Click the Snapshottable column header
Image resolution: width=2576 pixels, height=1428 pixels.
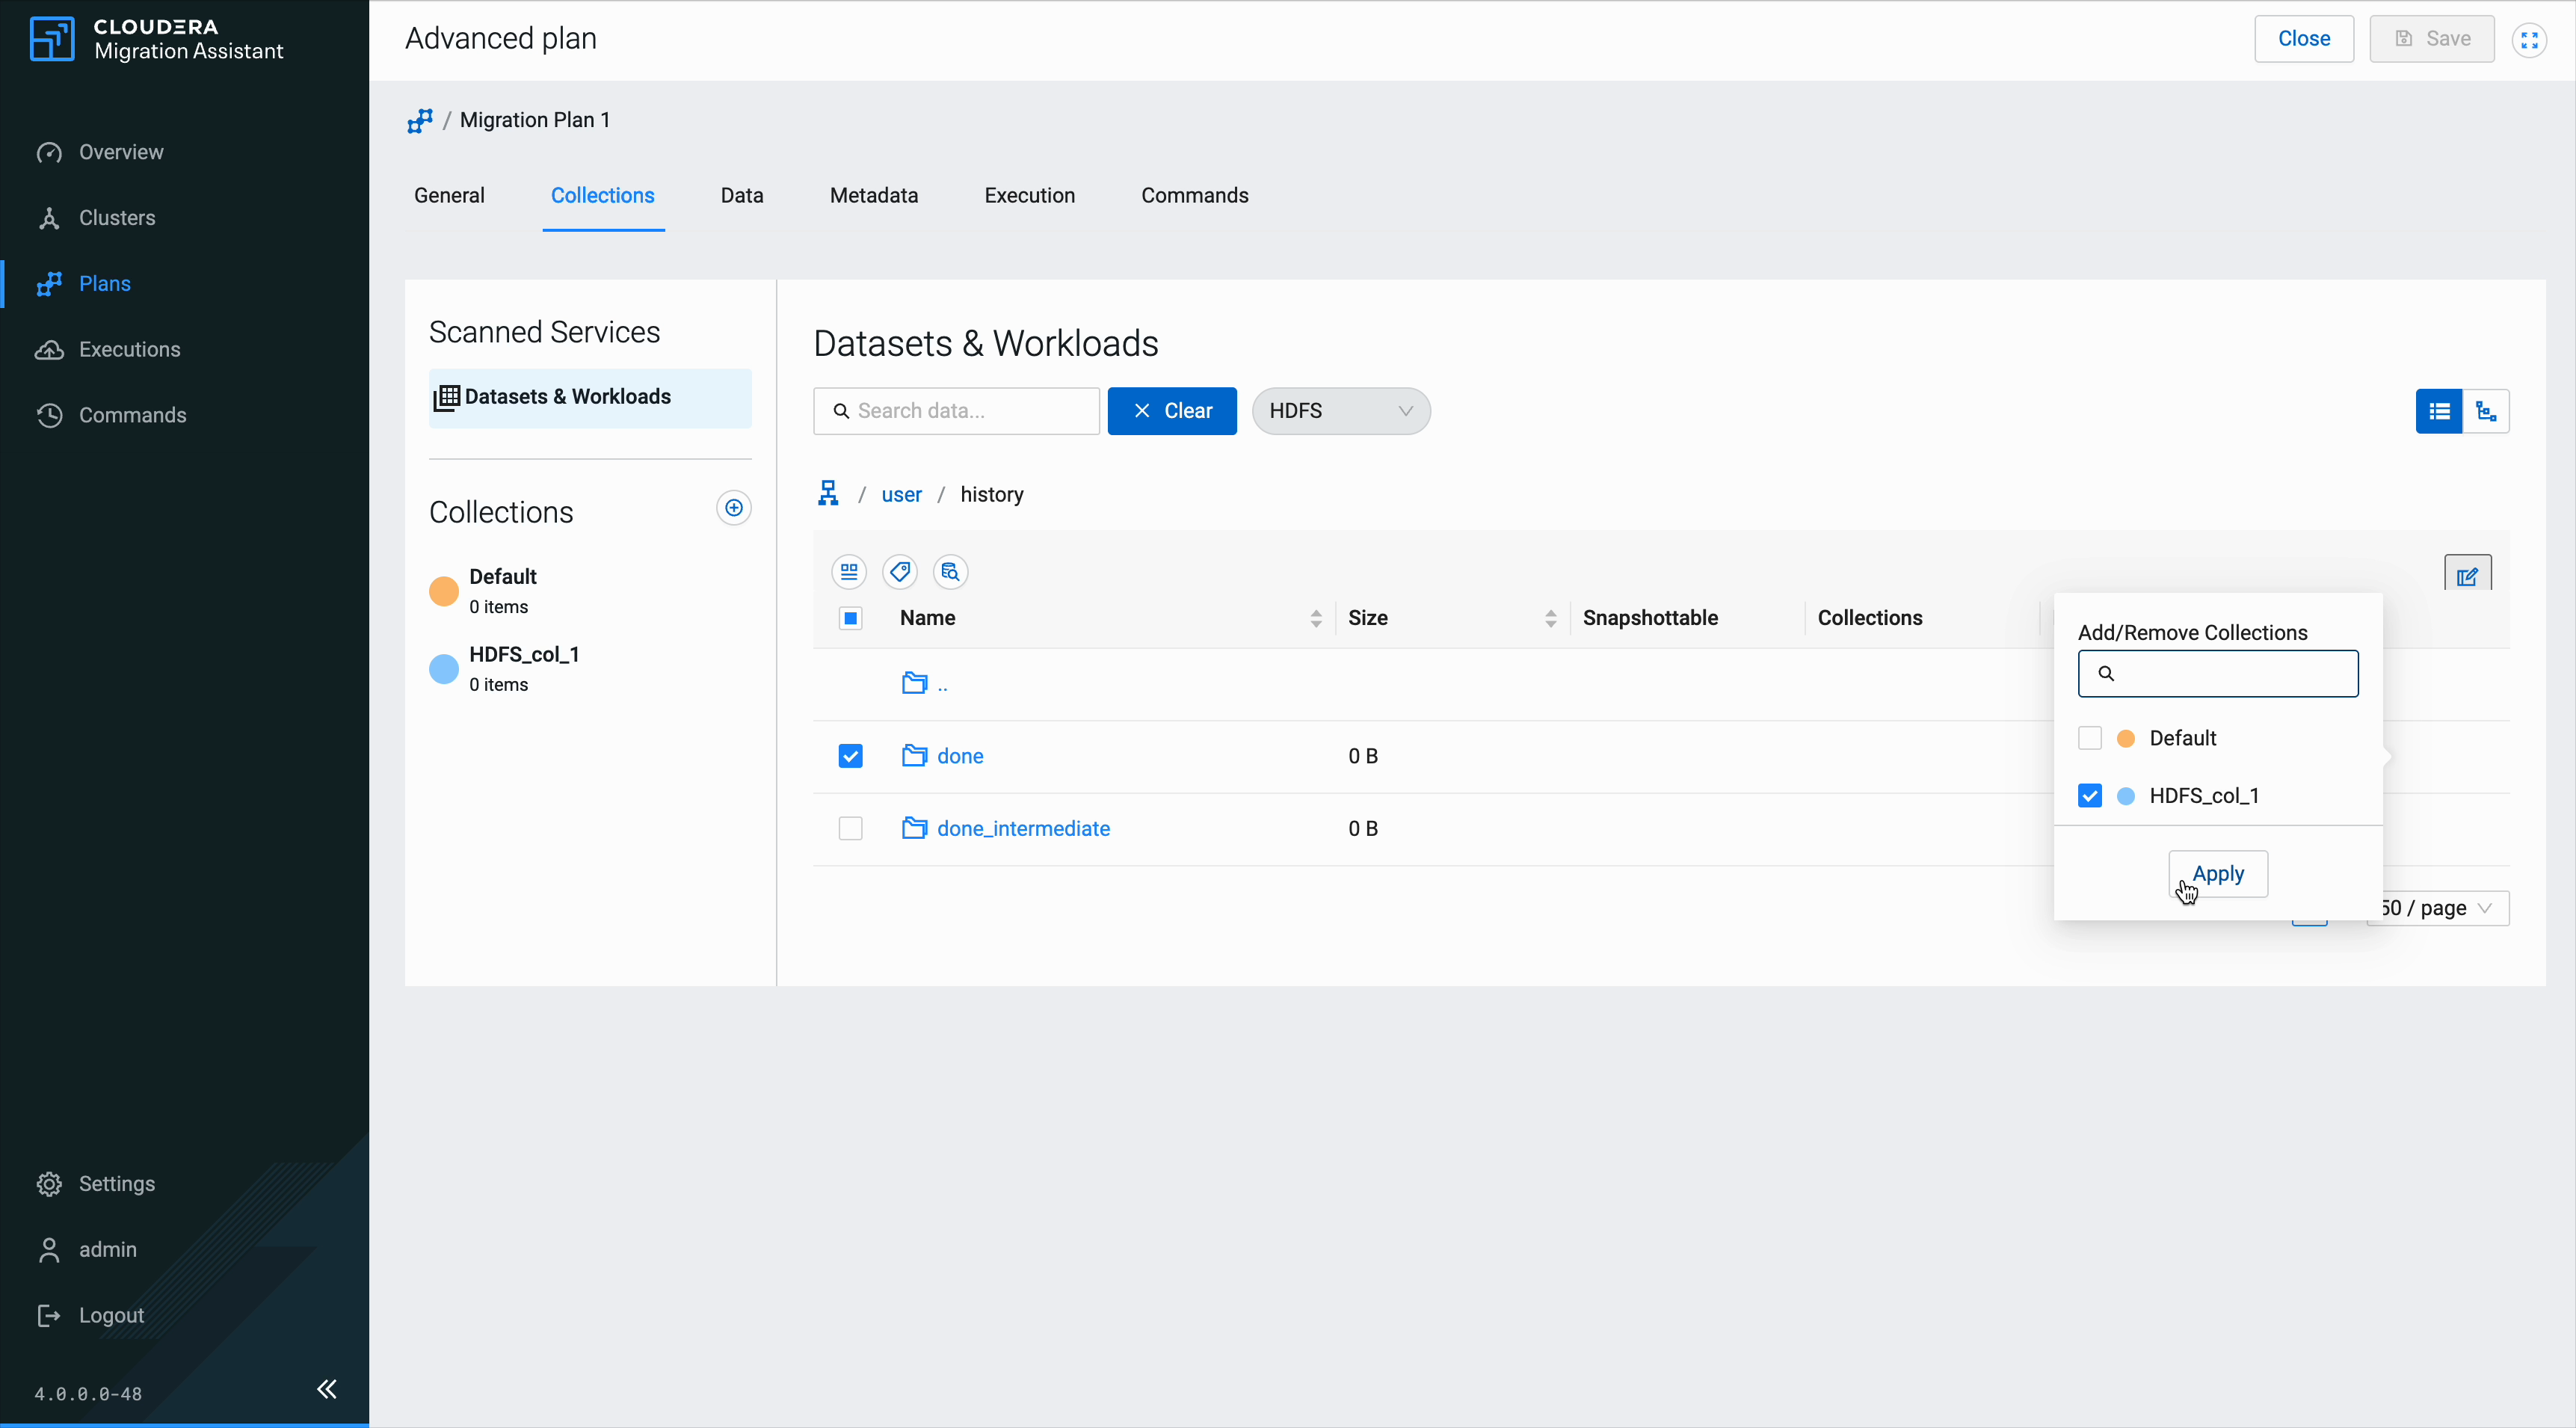(1650, 619)
